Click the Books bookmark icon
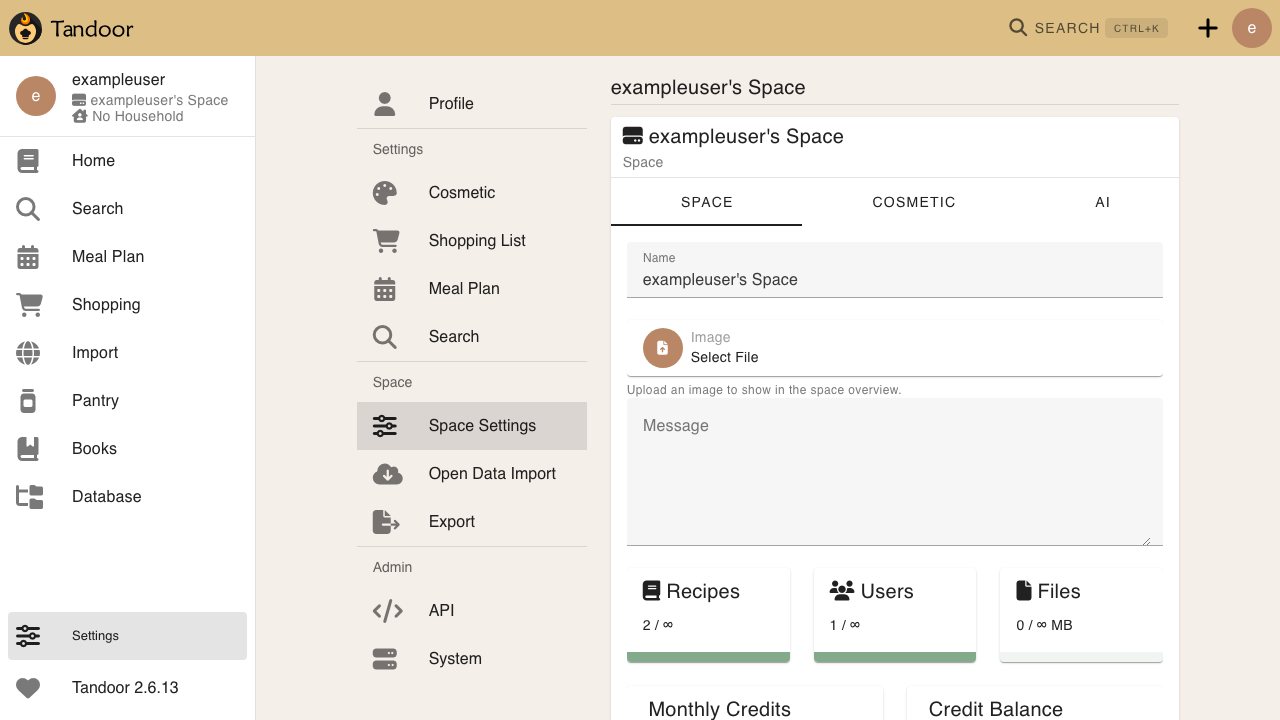The image size is (1280, 720). click(28, 449)
